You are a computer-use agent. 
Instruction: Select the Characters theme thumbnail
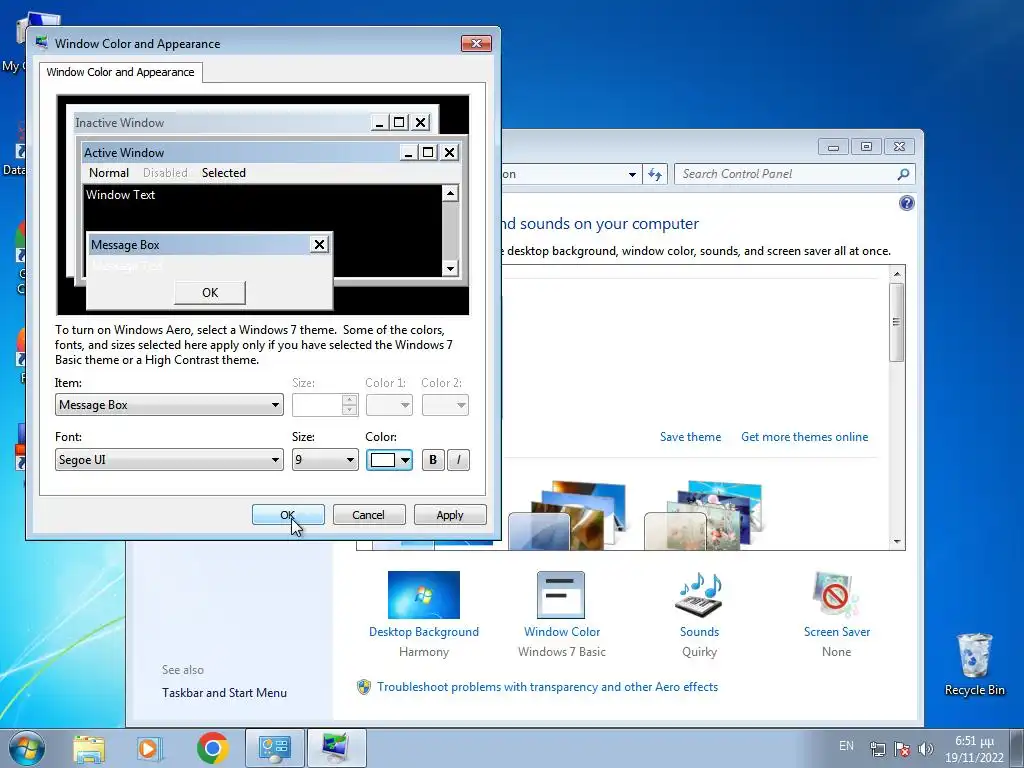[703, 516]
